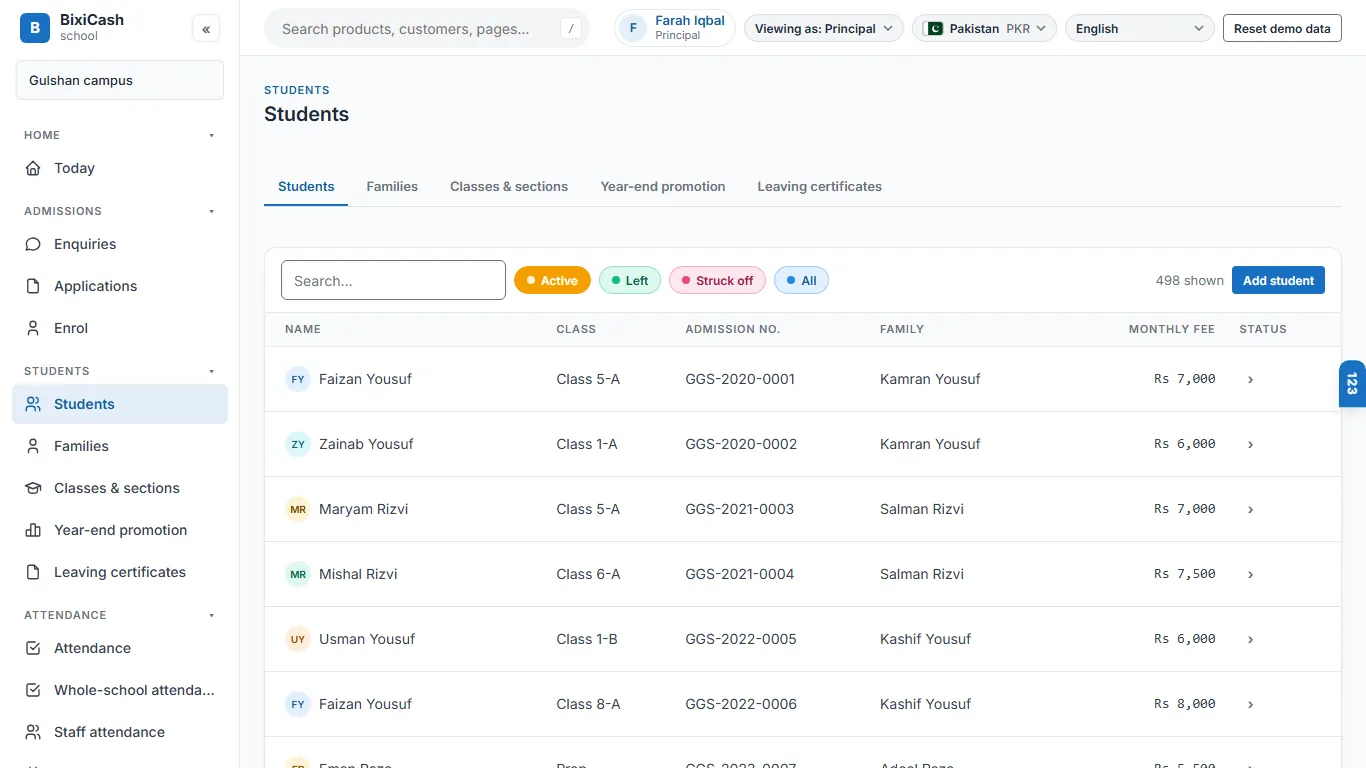The image size is (1366, 768).
Task: Click student name Maryam Rizvi
Action: click(x=363, y=509)
